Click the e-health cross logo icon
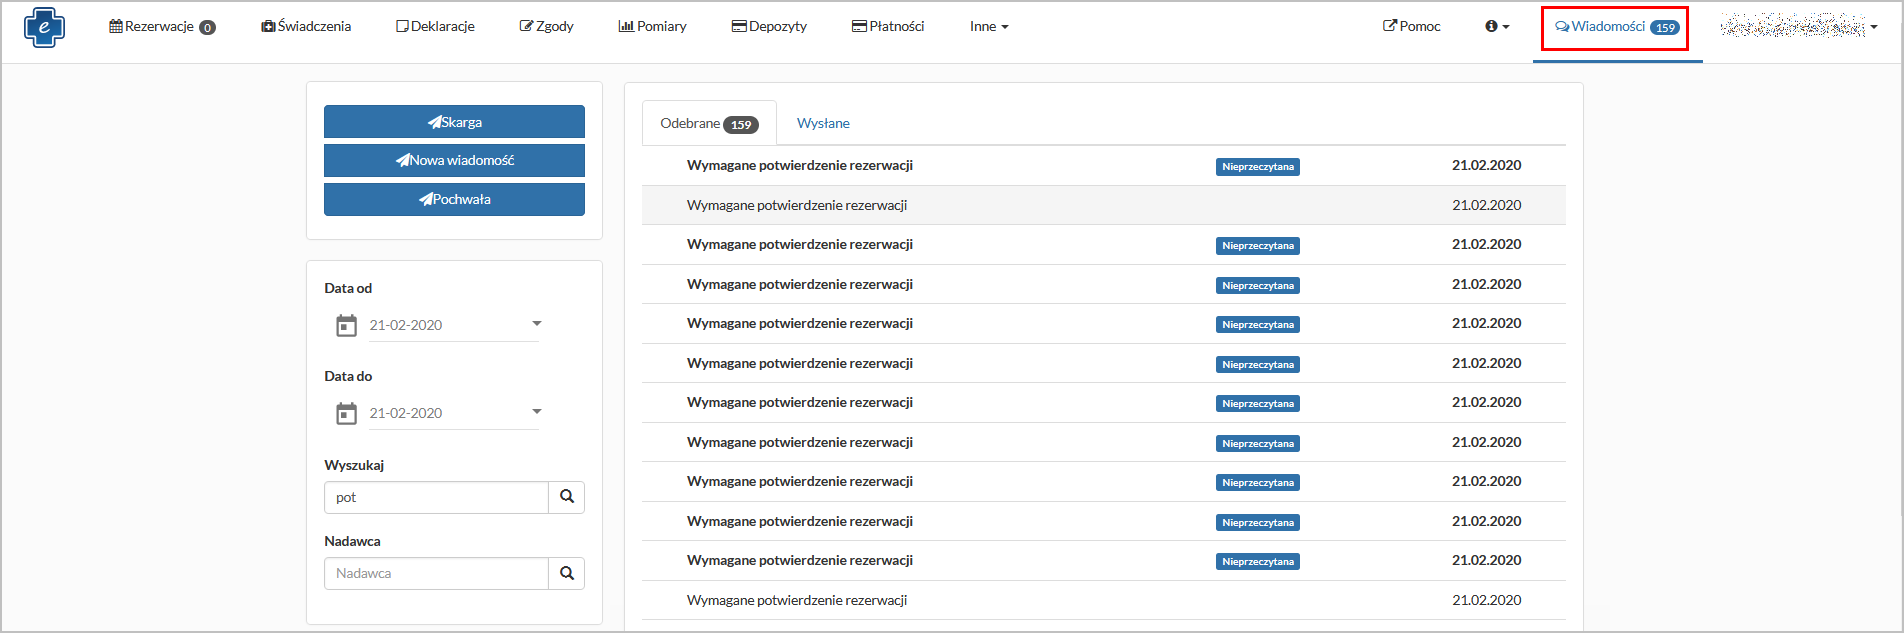This screenshot has height=633, width=1904. click(44, 27)
